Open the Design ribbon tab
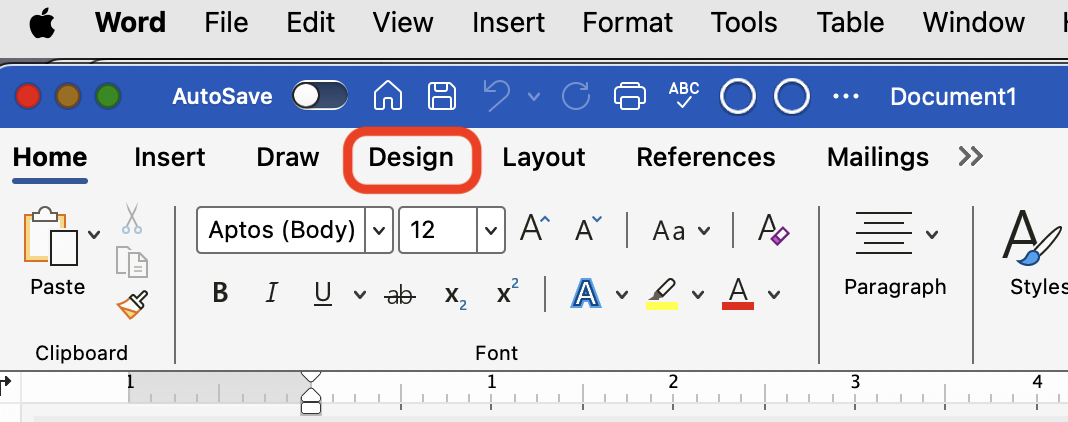The width and height of the screenshot is (1068, 422). pyautogui.click(x=411, y=158)
